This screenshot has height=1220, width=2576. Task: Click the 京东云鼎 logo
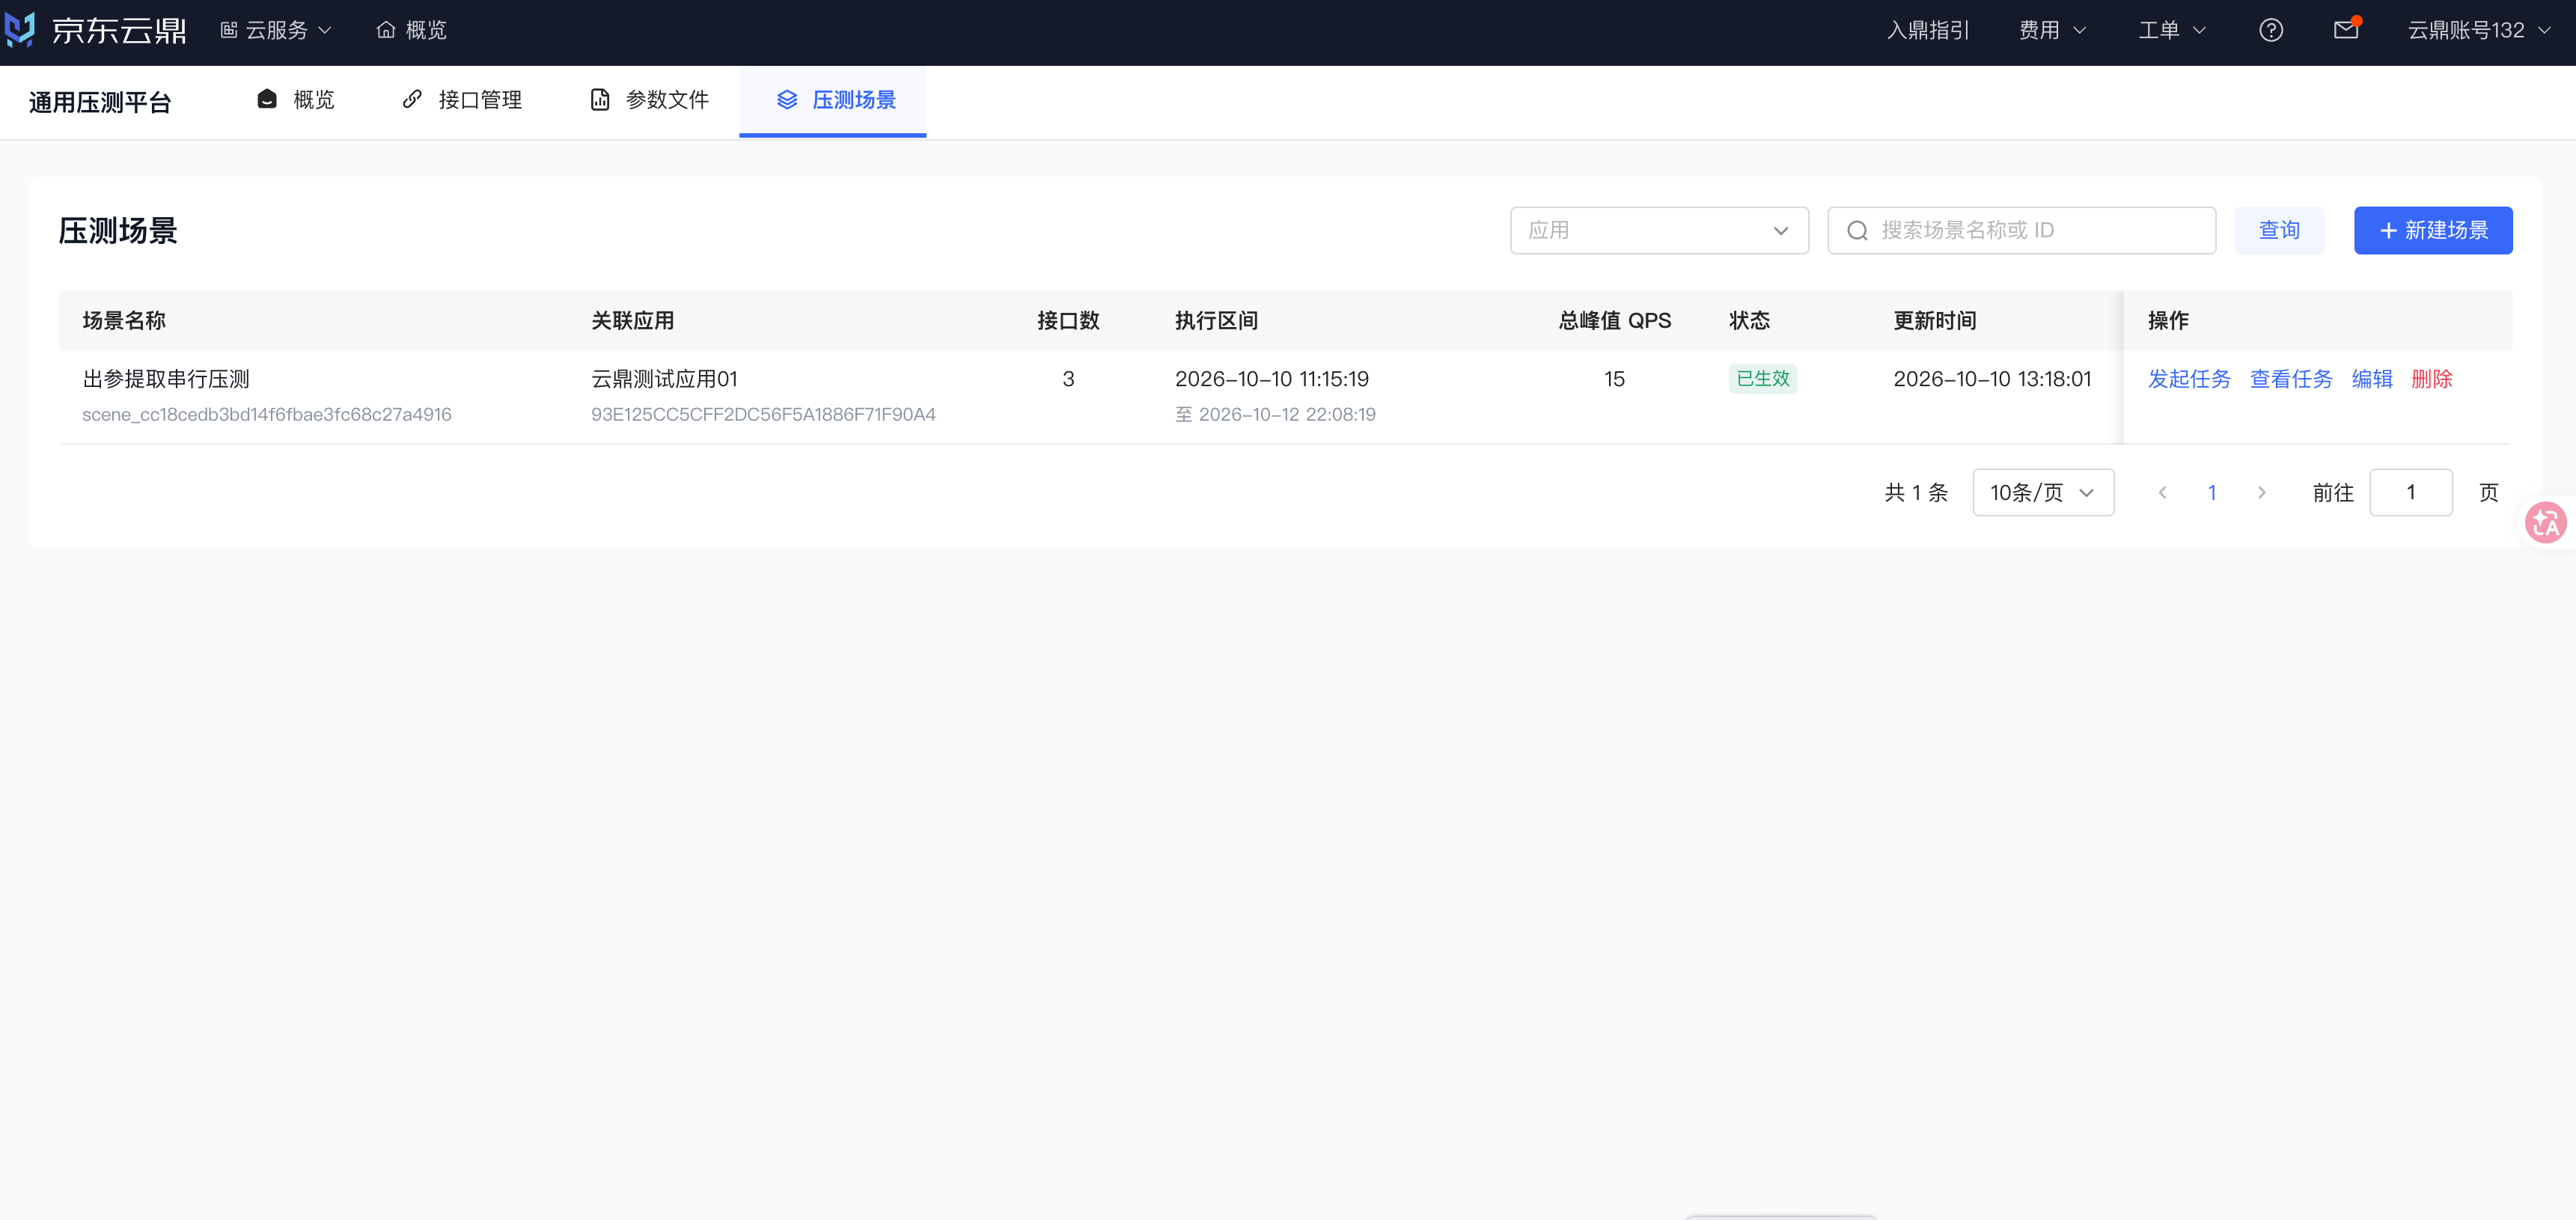click(x=95, y=30)
